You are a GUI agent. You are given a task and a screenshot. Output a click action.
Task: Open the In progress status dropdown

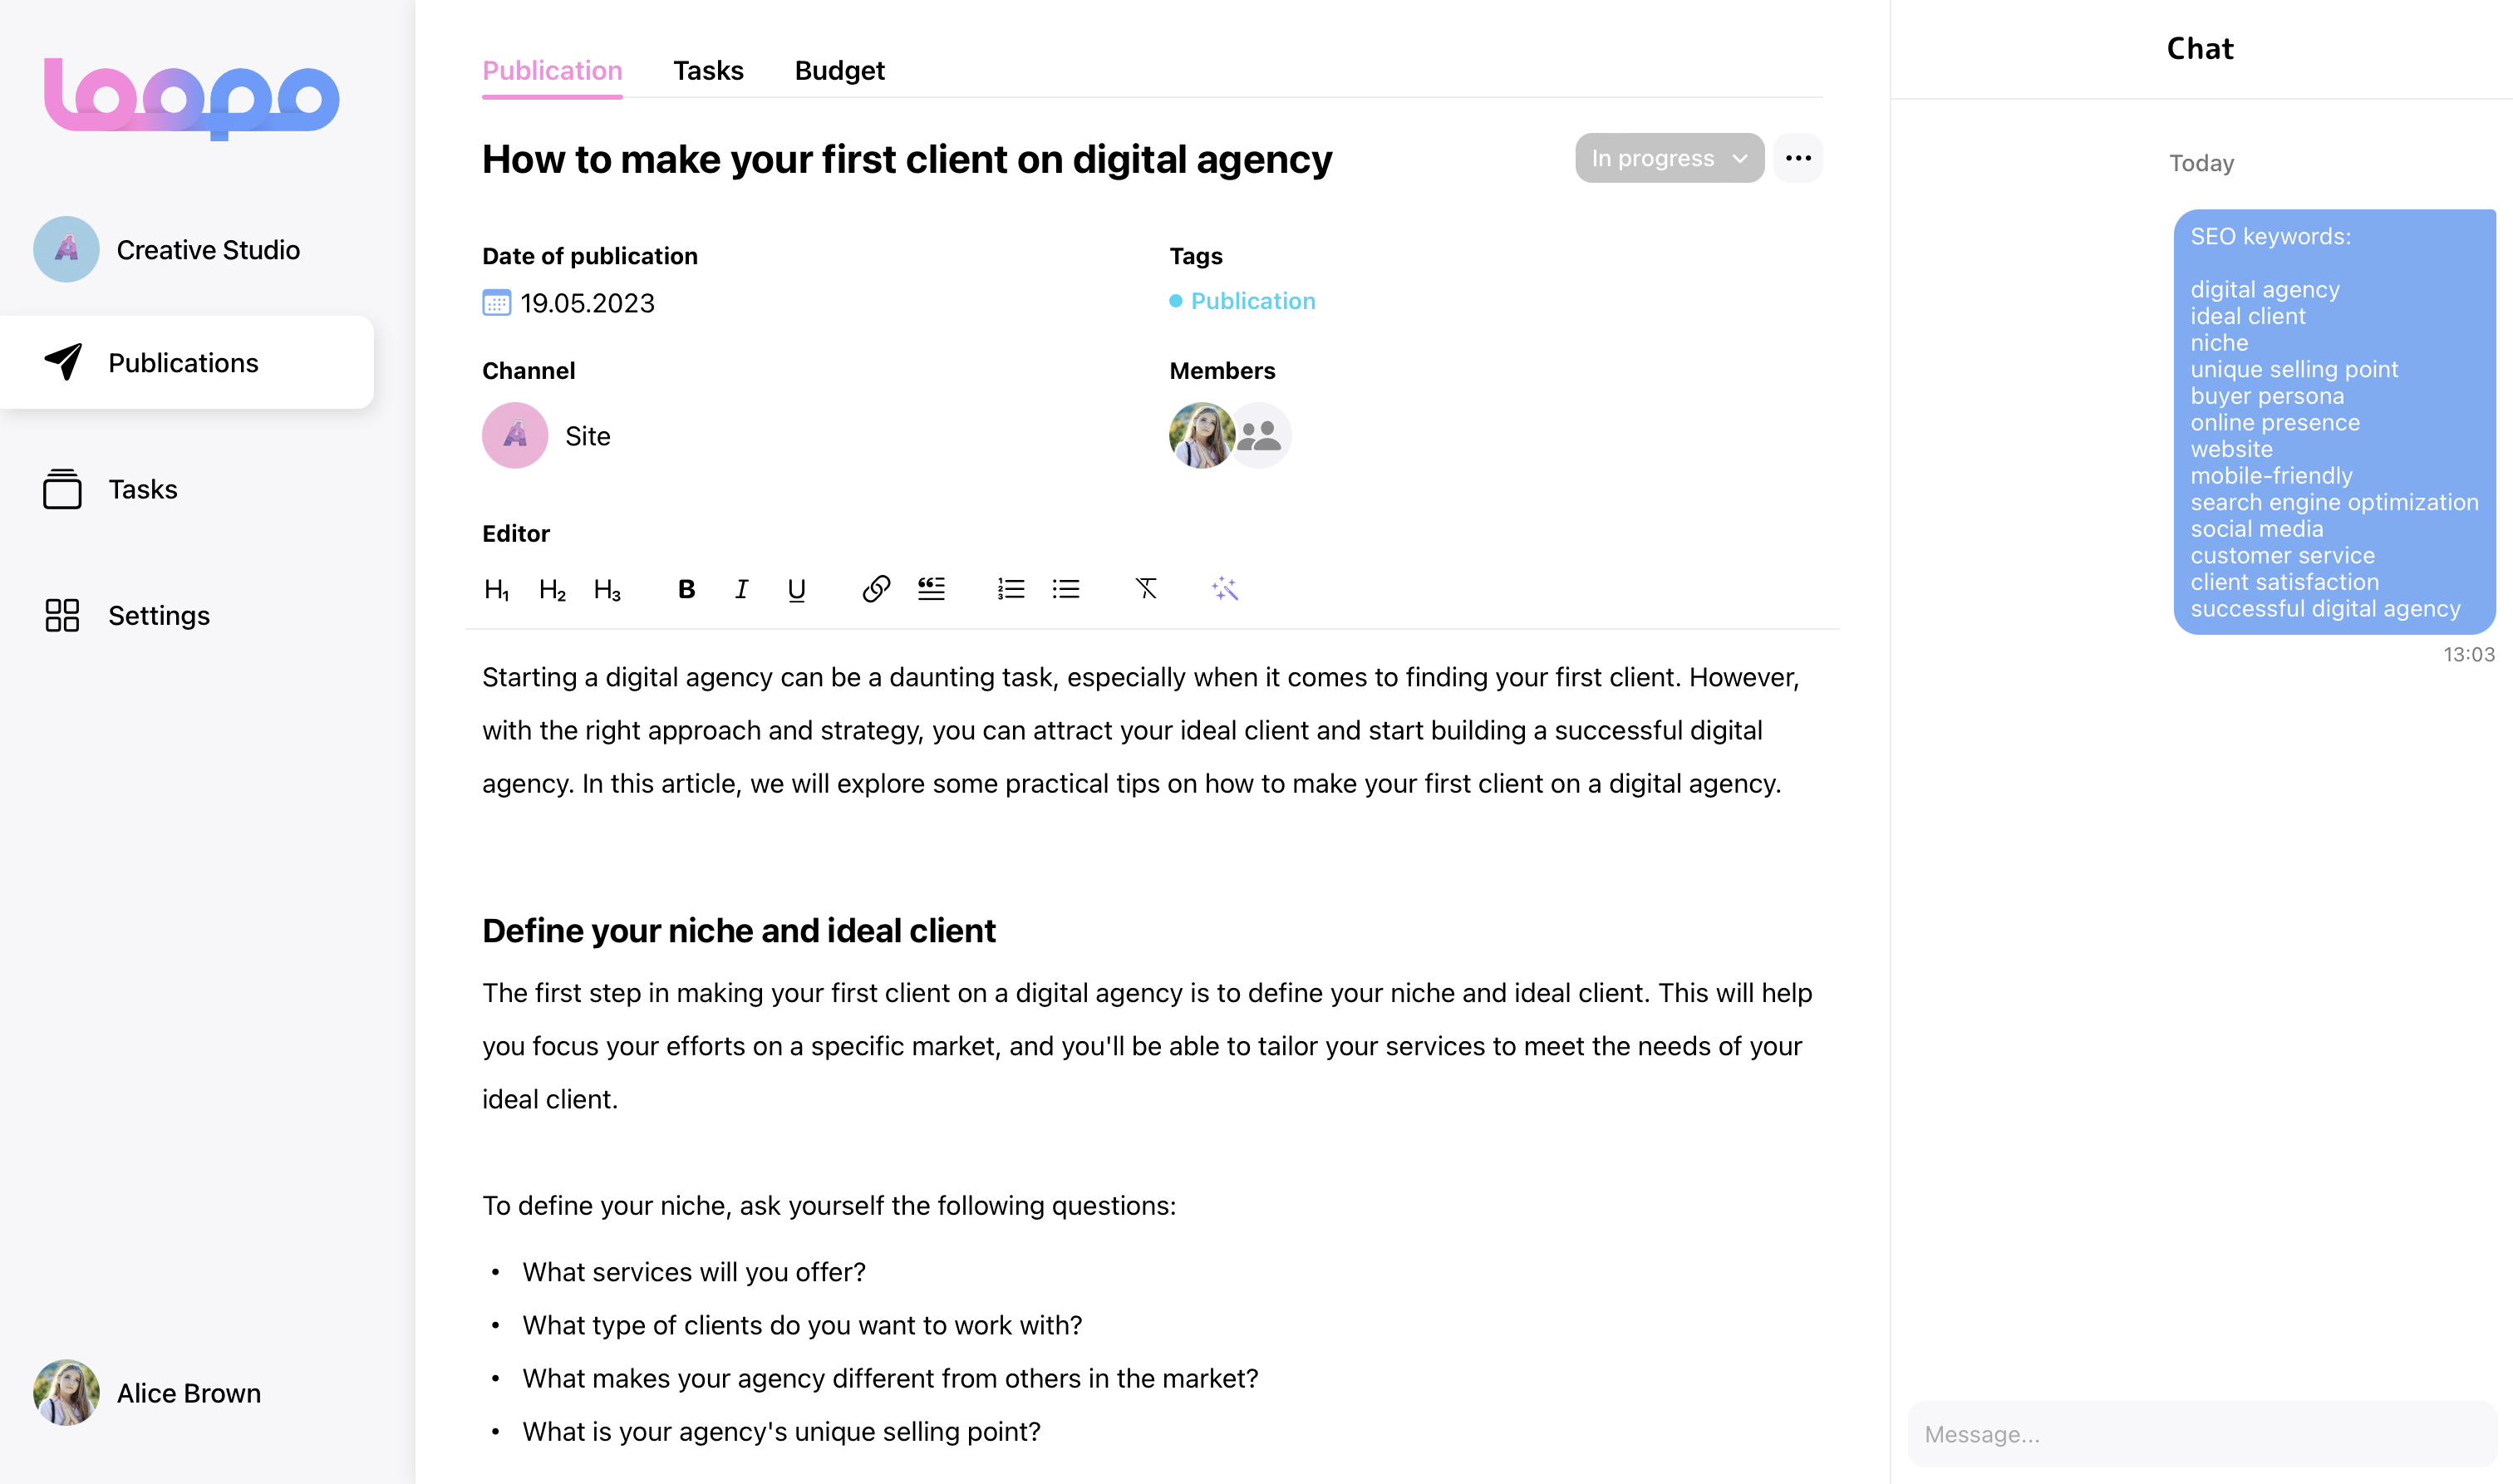point(1669,158)
